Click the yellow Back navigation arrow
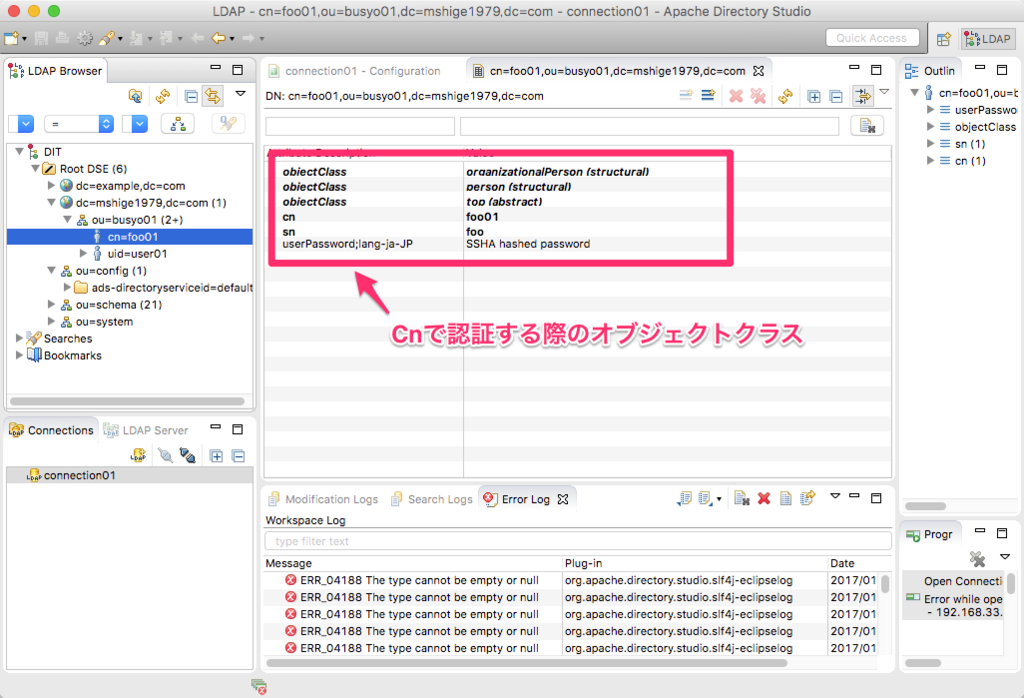The image size is (1024, 698). click(219, 39)
